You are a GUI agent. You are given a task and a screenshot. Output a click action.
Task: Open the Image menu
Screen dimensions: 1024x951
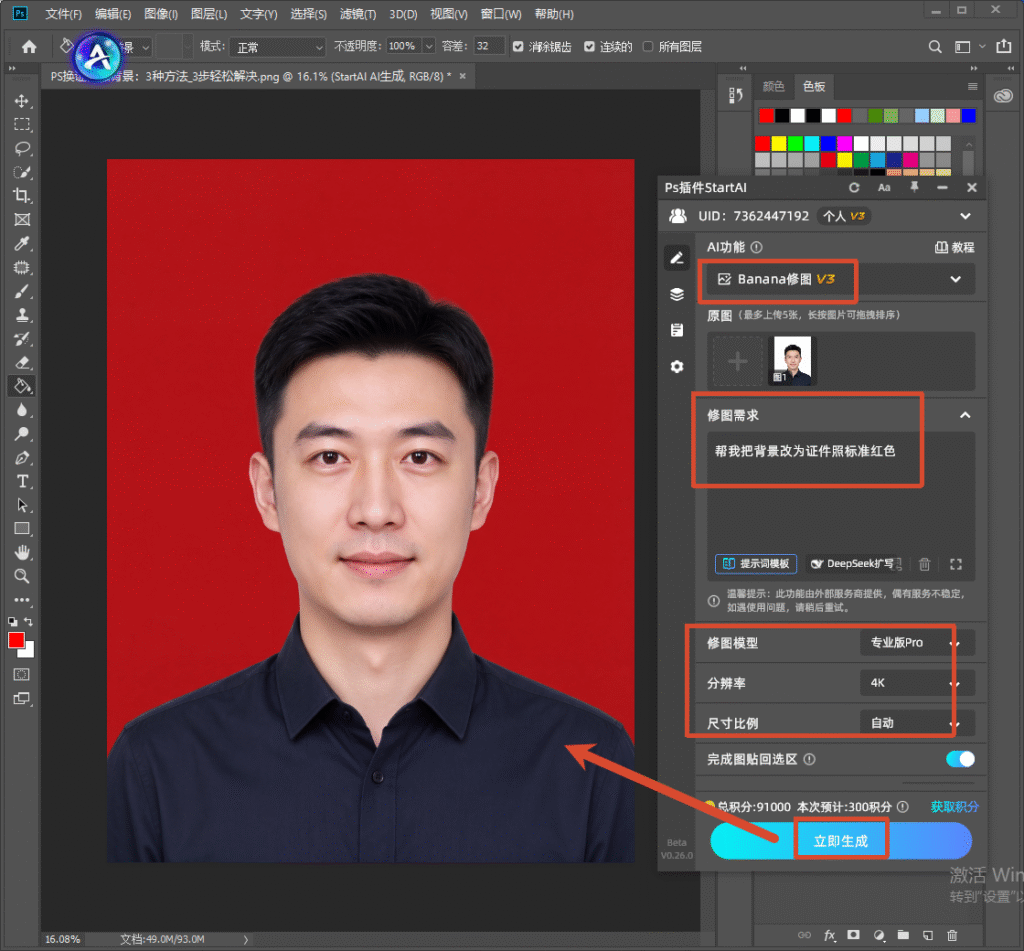coord(161,14)
